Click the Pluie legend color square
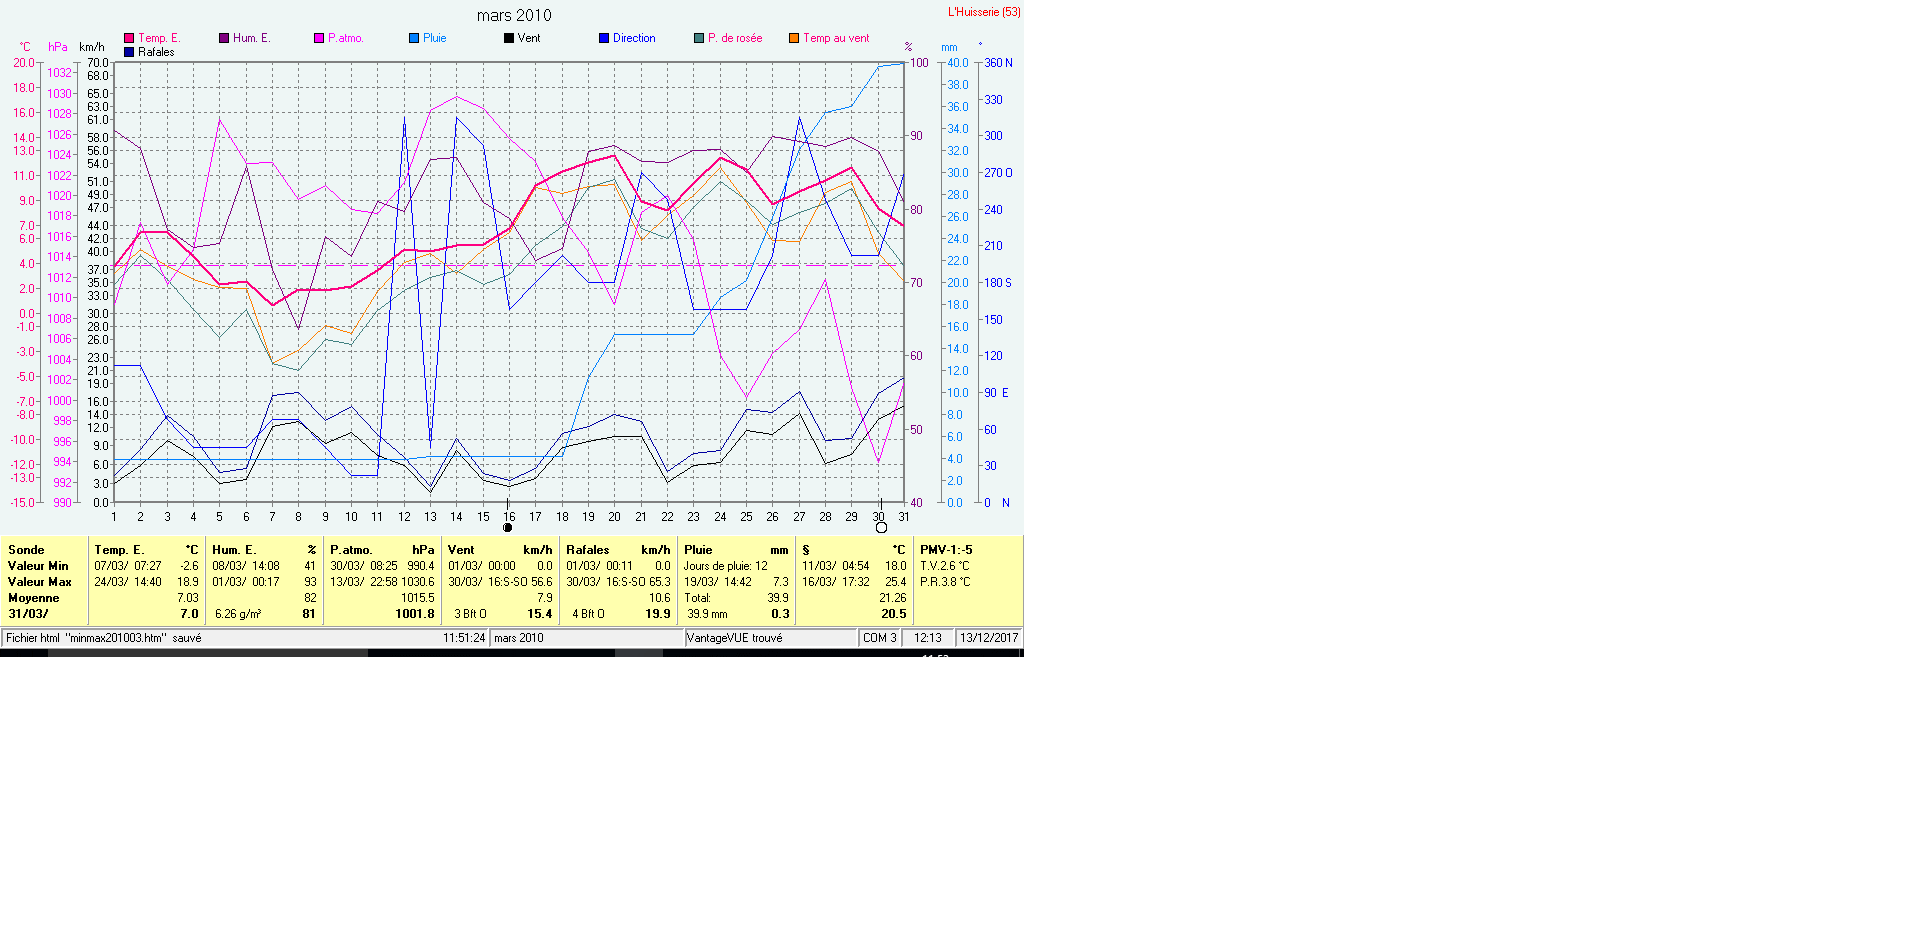This screenshot has width=1920, height=933. tap(414, 38)
